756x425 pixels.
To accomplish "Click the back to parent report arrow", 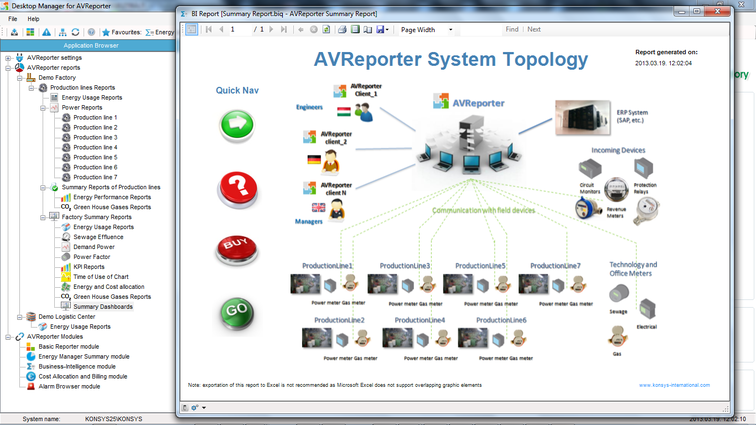I will click(x=301, y=29).
